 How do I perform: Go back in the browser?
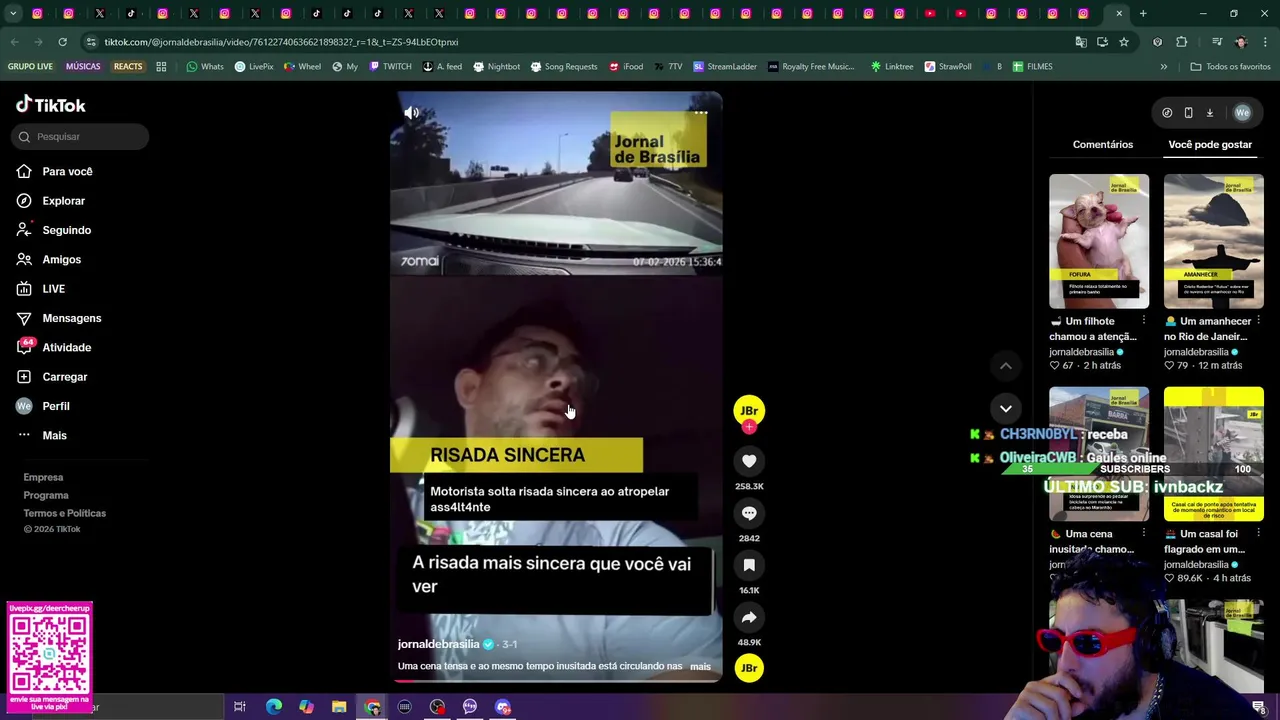(14, 42)
